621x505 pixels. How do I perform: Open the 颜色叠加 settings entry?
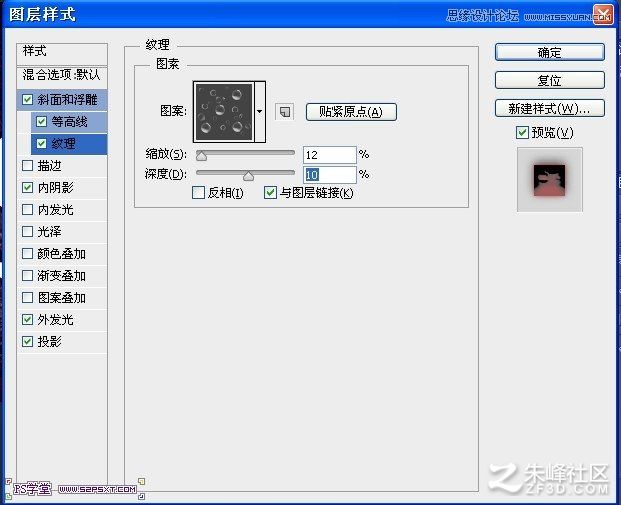coord(61,253)
